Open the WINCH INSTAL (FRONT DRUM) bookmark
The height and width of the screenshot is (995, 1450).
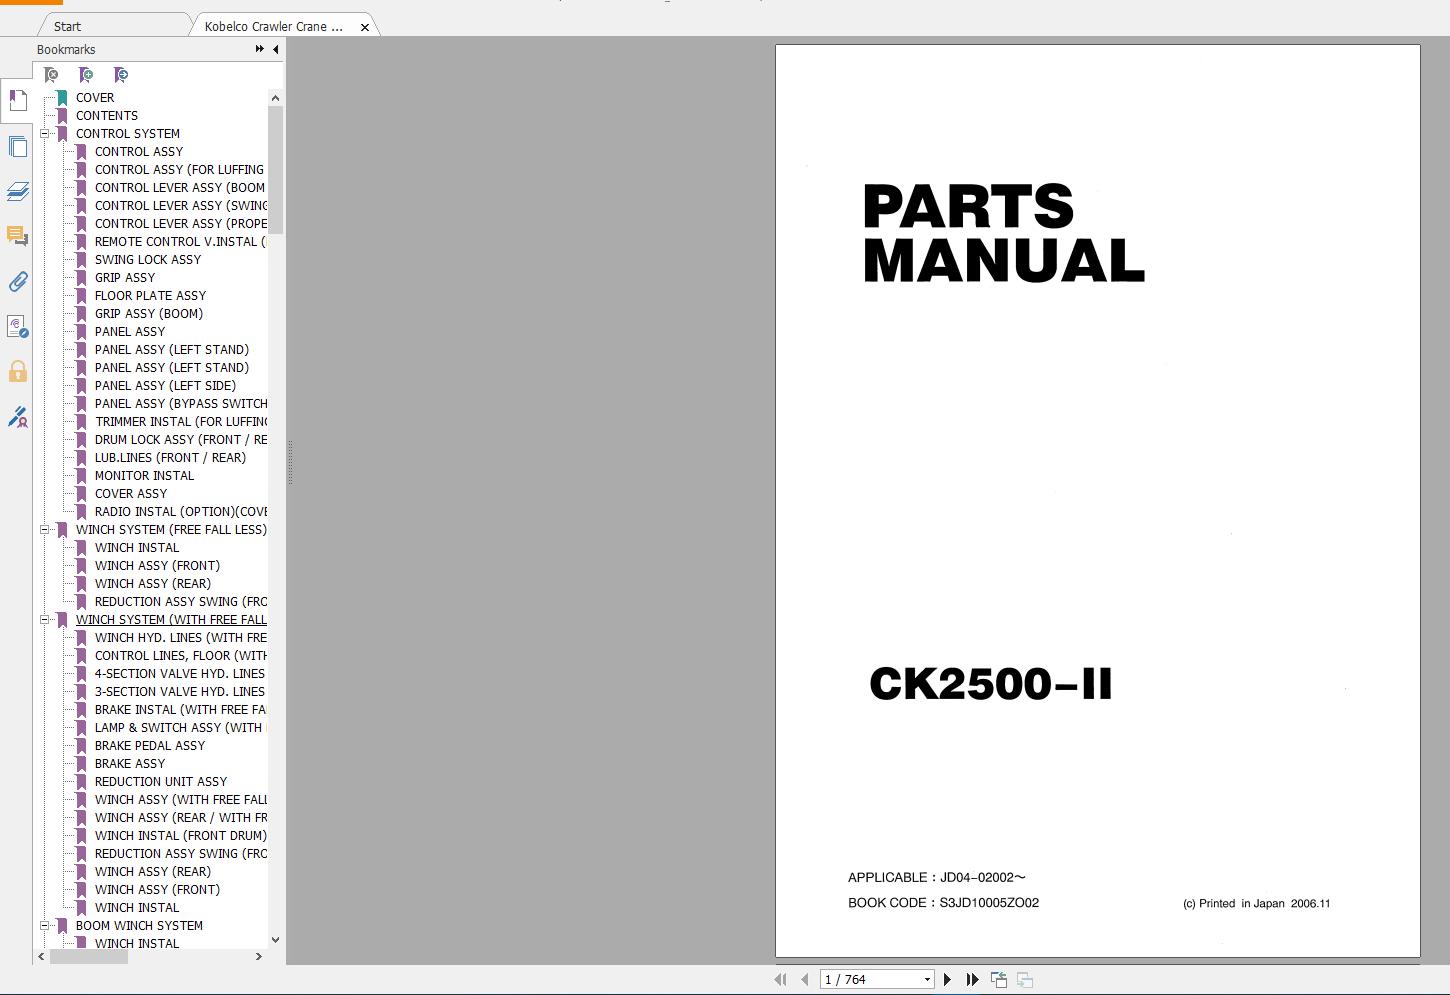[181, 836]
